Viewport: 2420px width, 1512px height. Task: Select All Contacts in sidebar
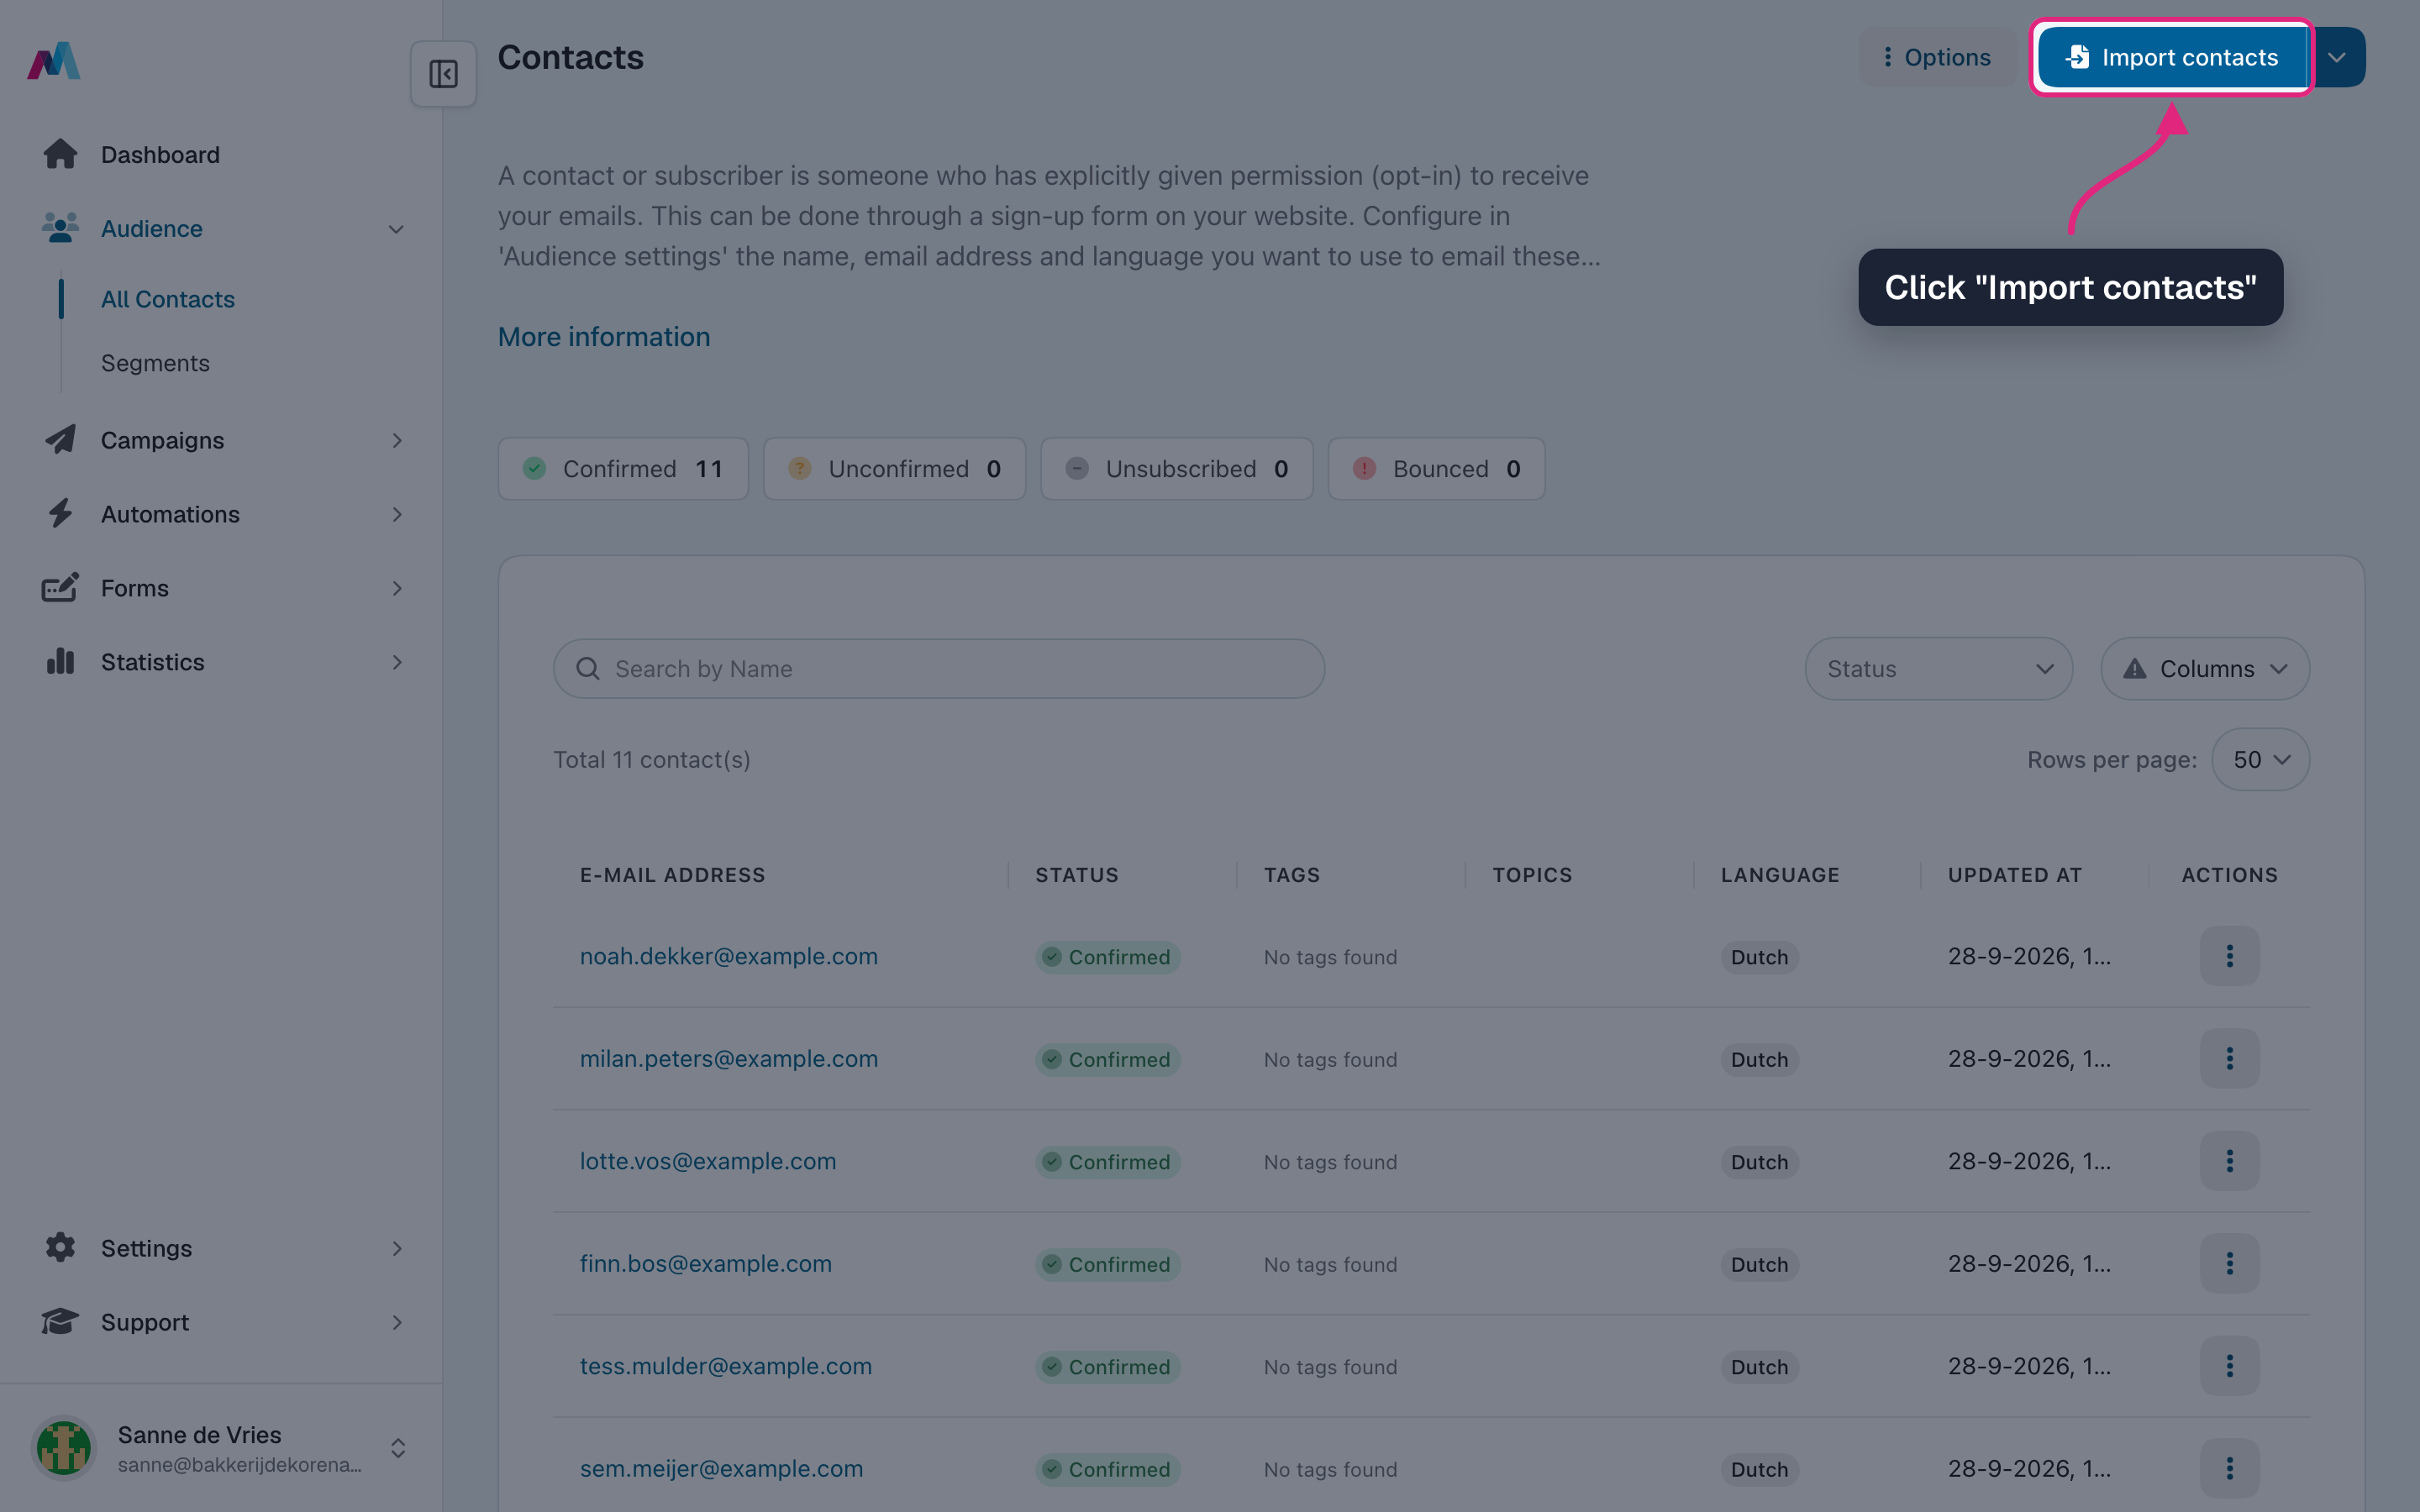(x=168, y=299)
